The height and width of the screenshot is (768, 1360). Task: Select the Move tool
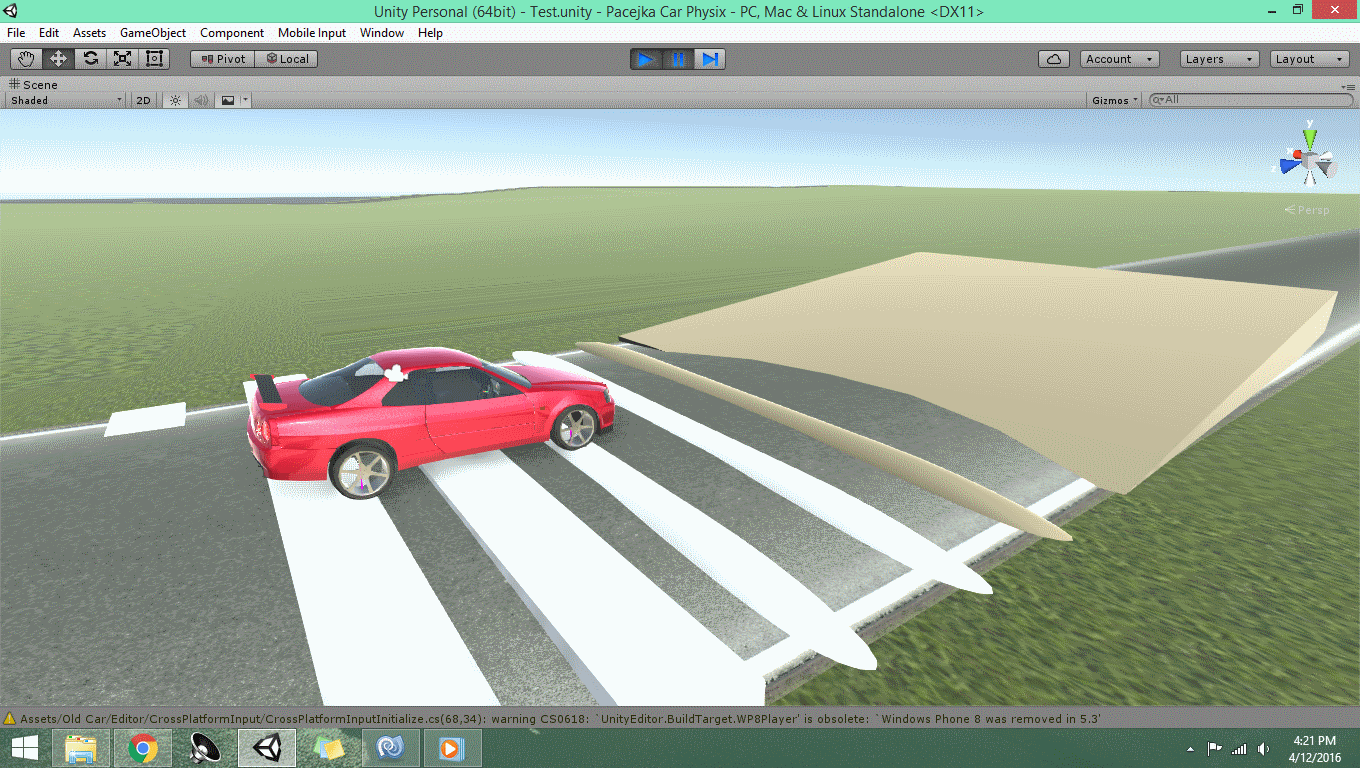[58, 59]
